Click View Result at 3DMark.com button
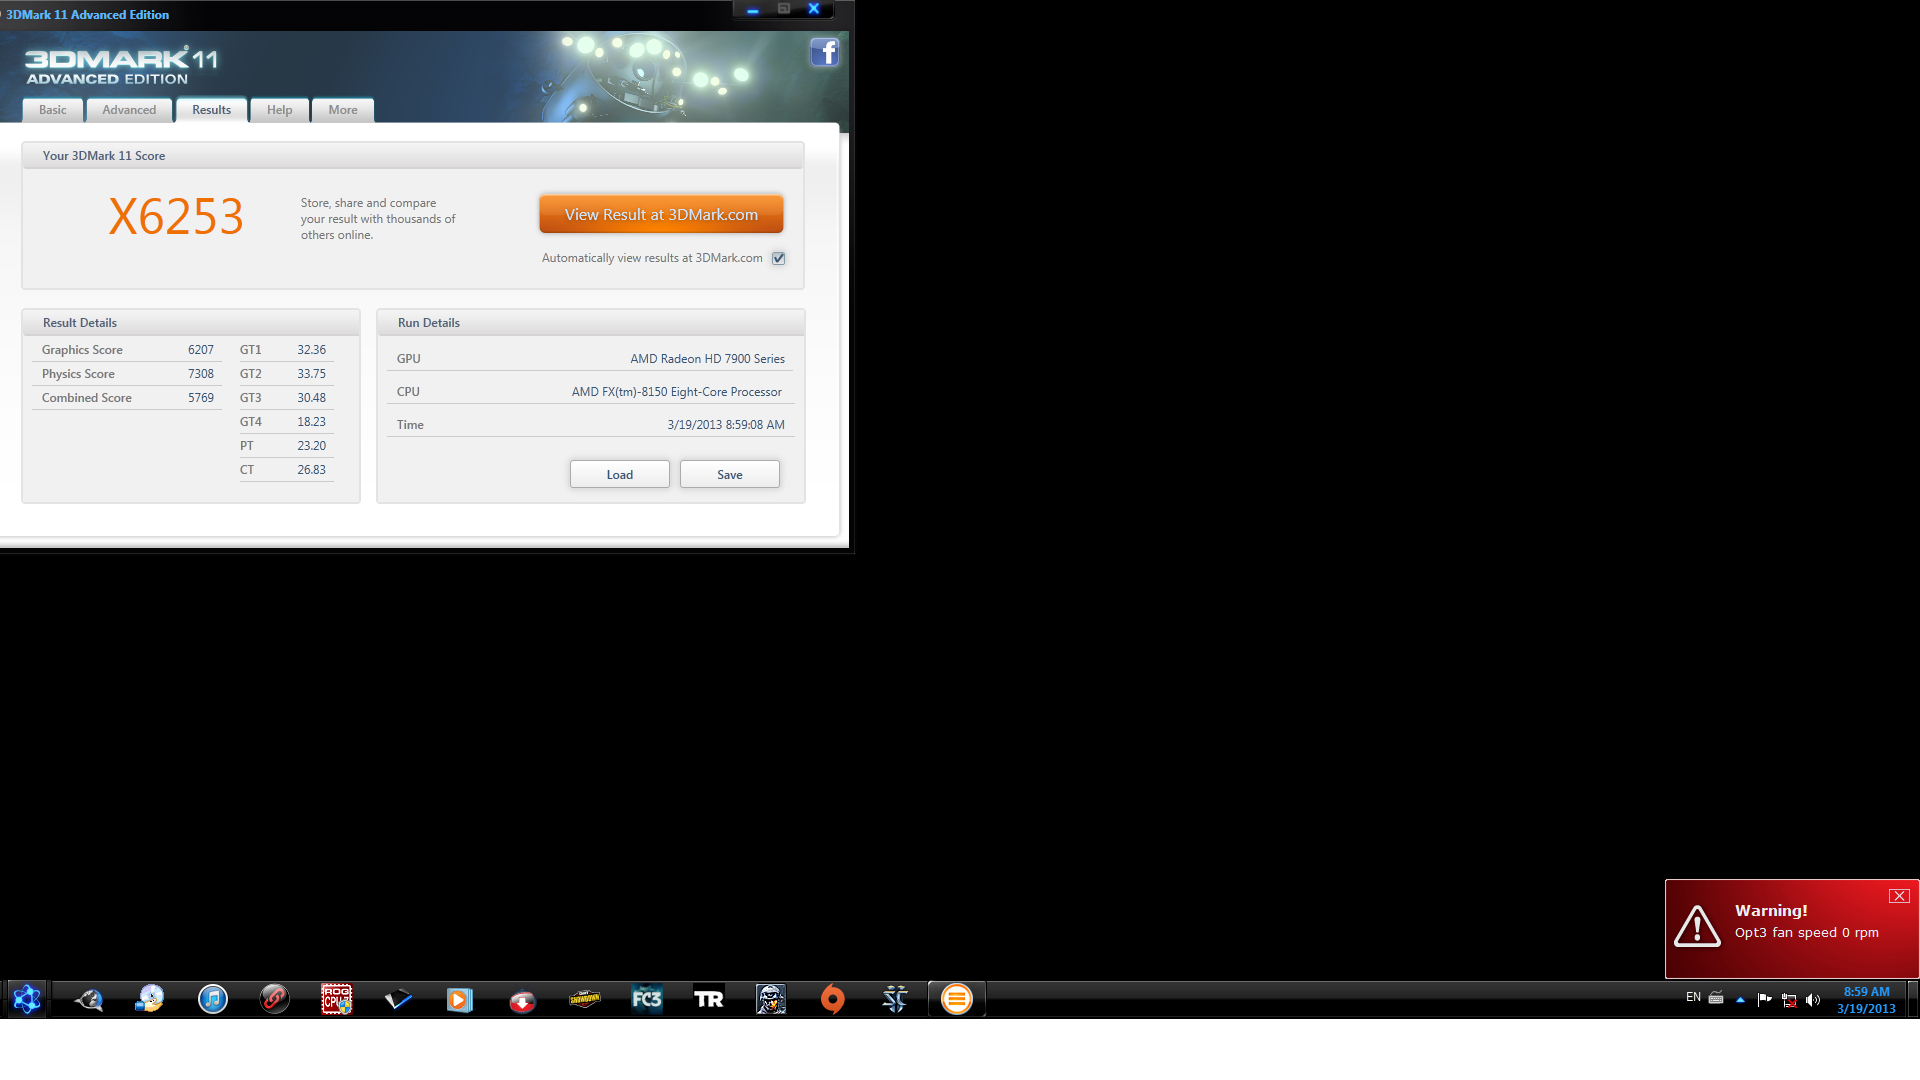 coord(661,214)
